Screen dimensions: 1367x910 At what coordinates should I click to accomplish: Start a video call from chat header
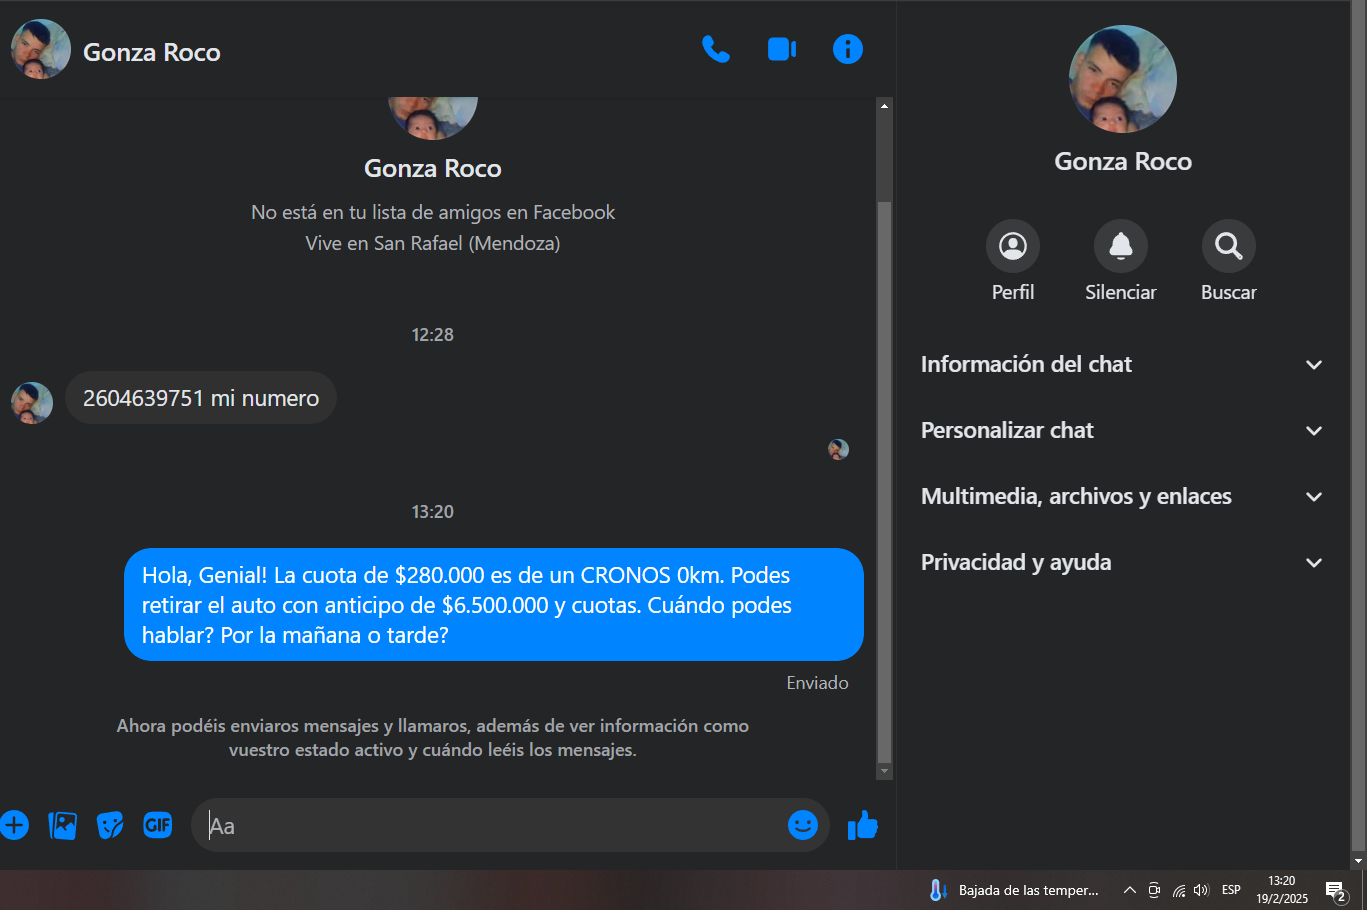(781, 49)
